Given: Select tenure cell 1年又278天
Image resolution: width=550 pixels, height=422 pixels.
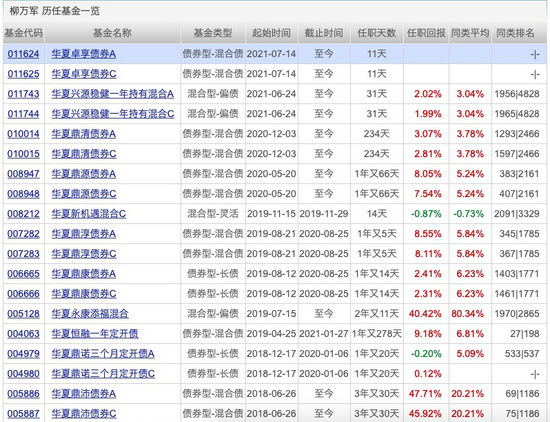Looking at the screenshot, I should pyautogui.click(x=377, y=334).
